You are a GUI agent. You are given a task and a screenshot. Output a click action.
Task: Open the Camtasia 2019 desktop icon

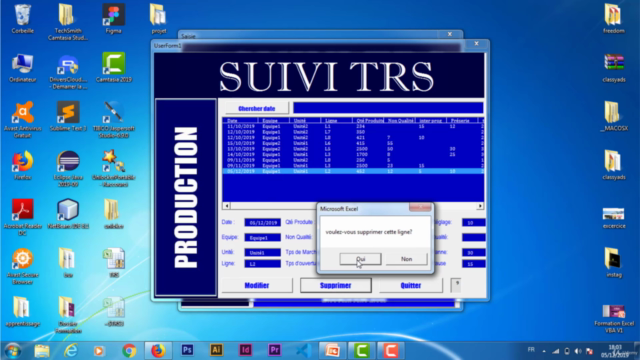coord(113,68)
